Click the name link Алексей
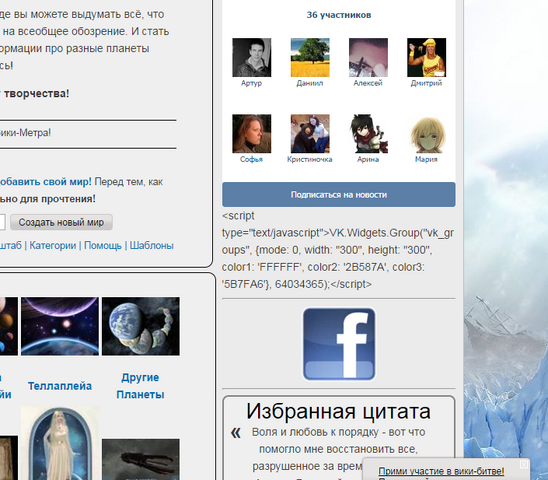 click(368, 83)
